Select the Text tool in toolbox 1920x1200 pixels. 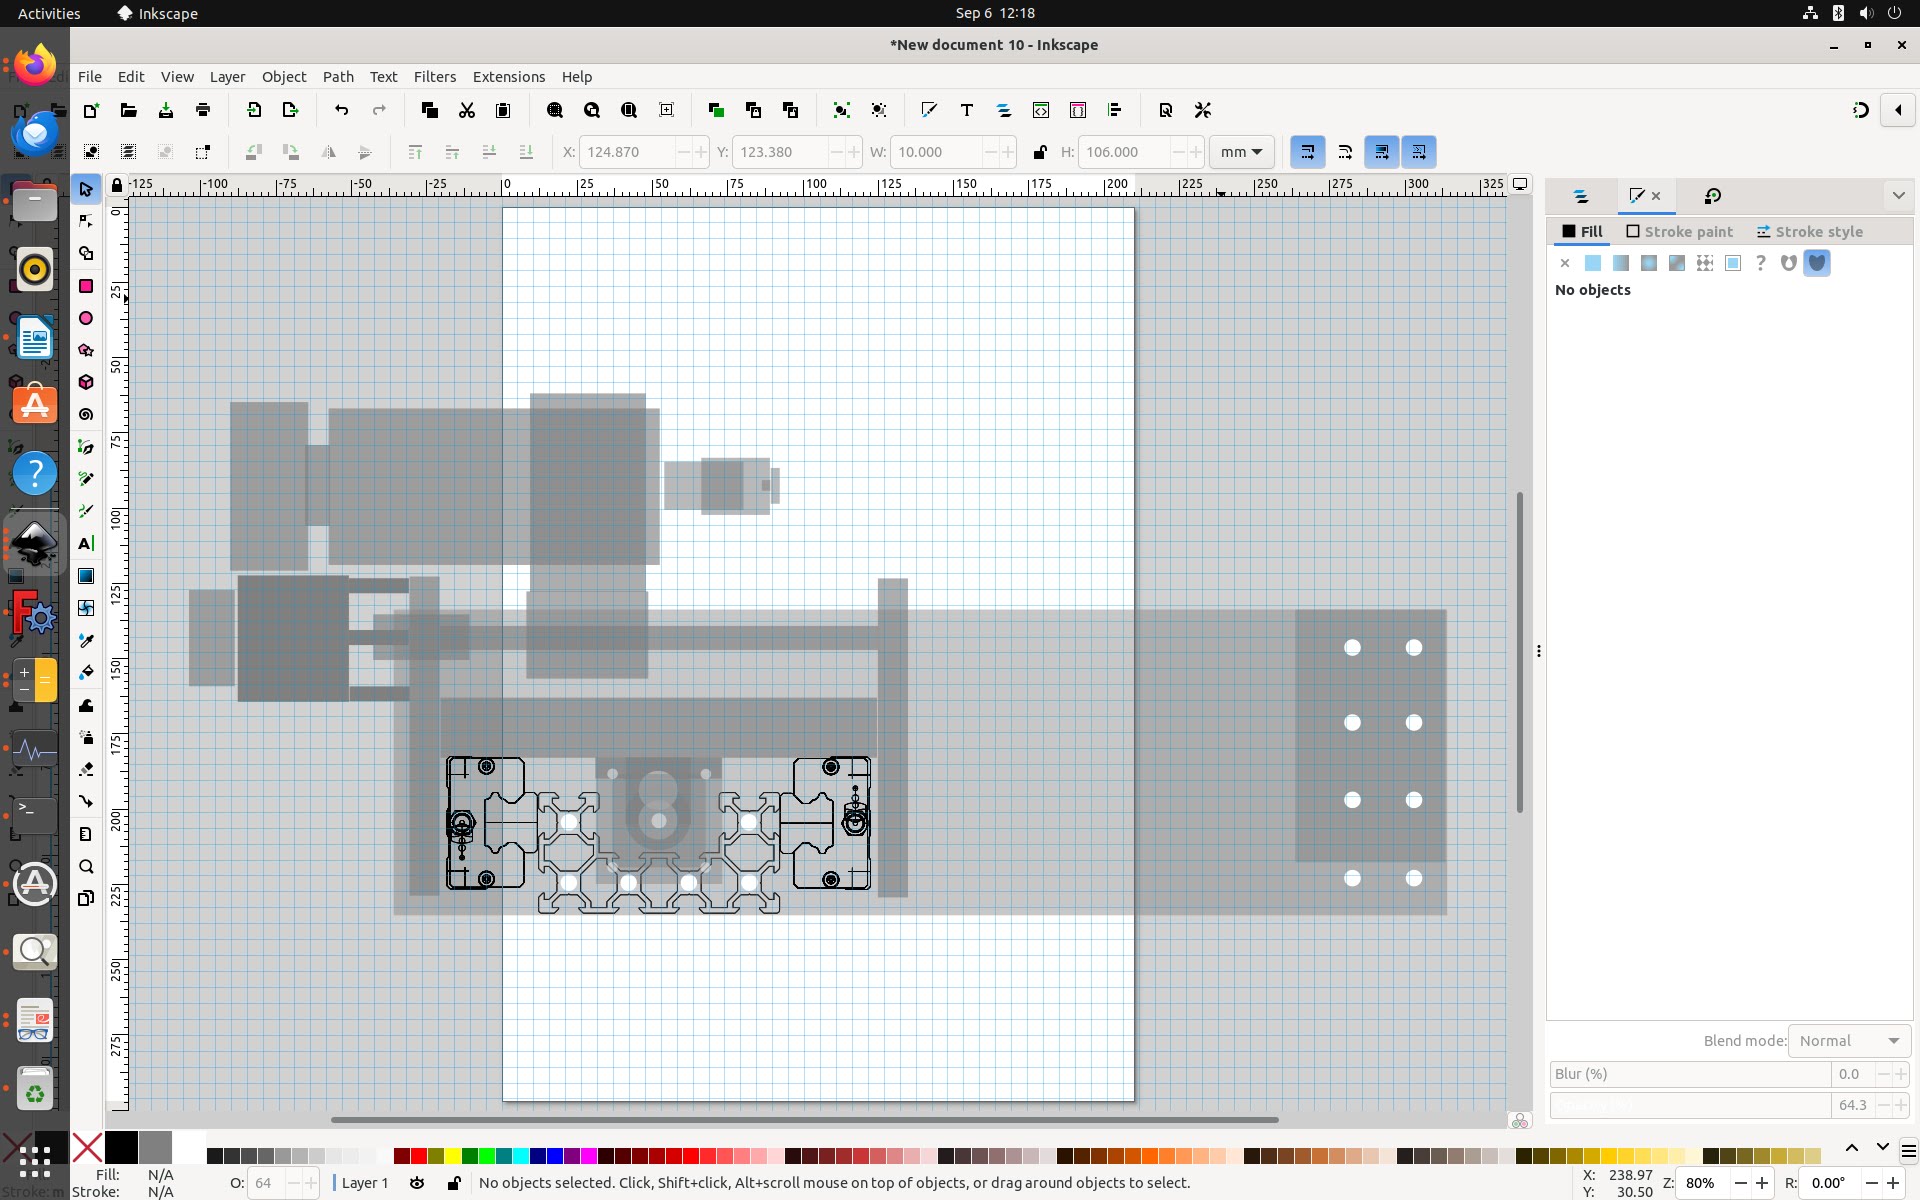coord(86,543)
